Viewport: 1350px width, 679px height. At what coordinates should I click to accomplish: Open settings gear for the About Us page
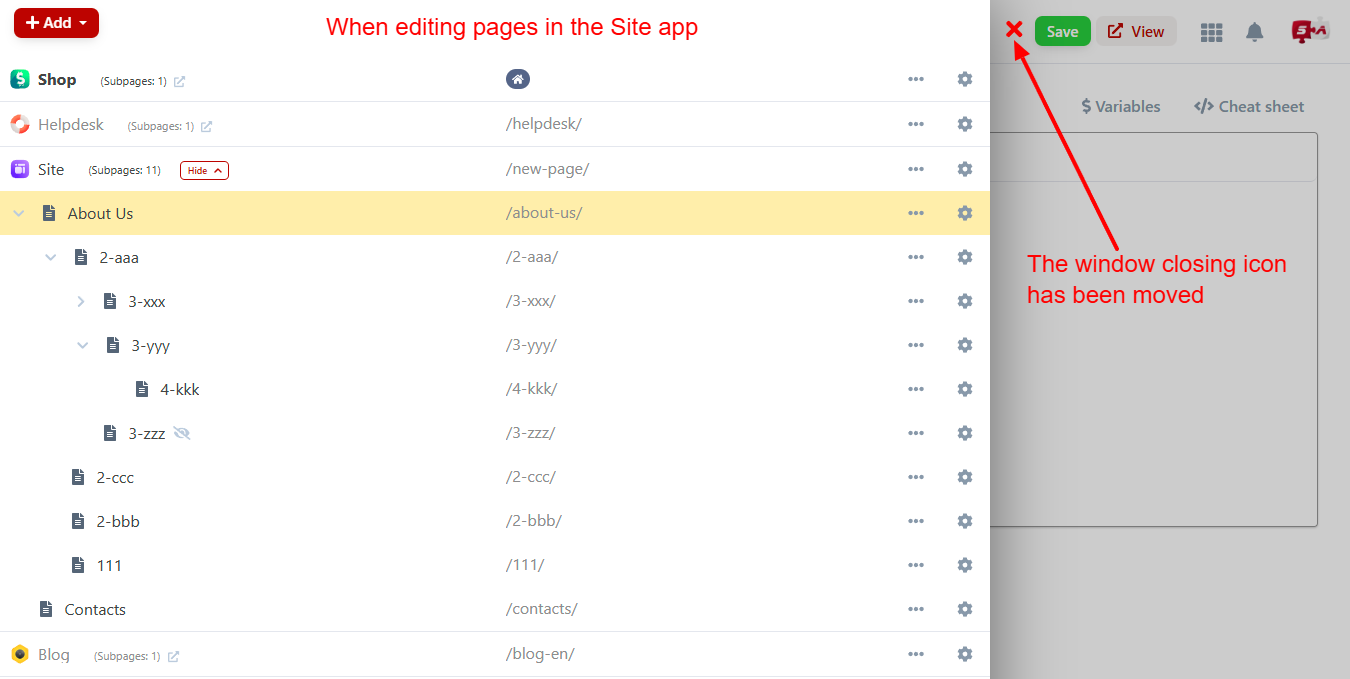[x=964, y=213]
